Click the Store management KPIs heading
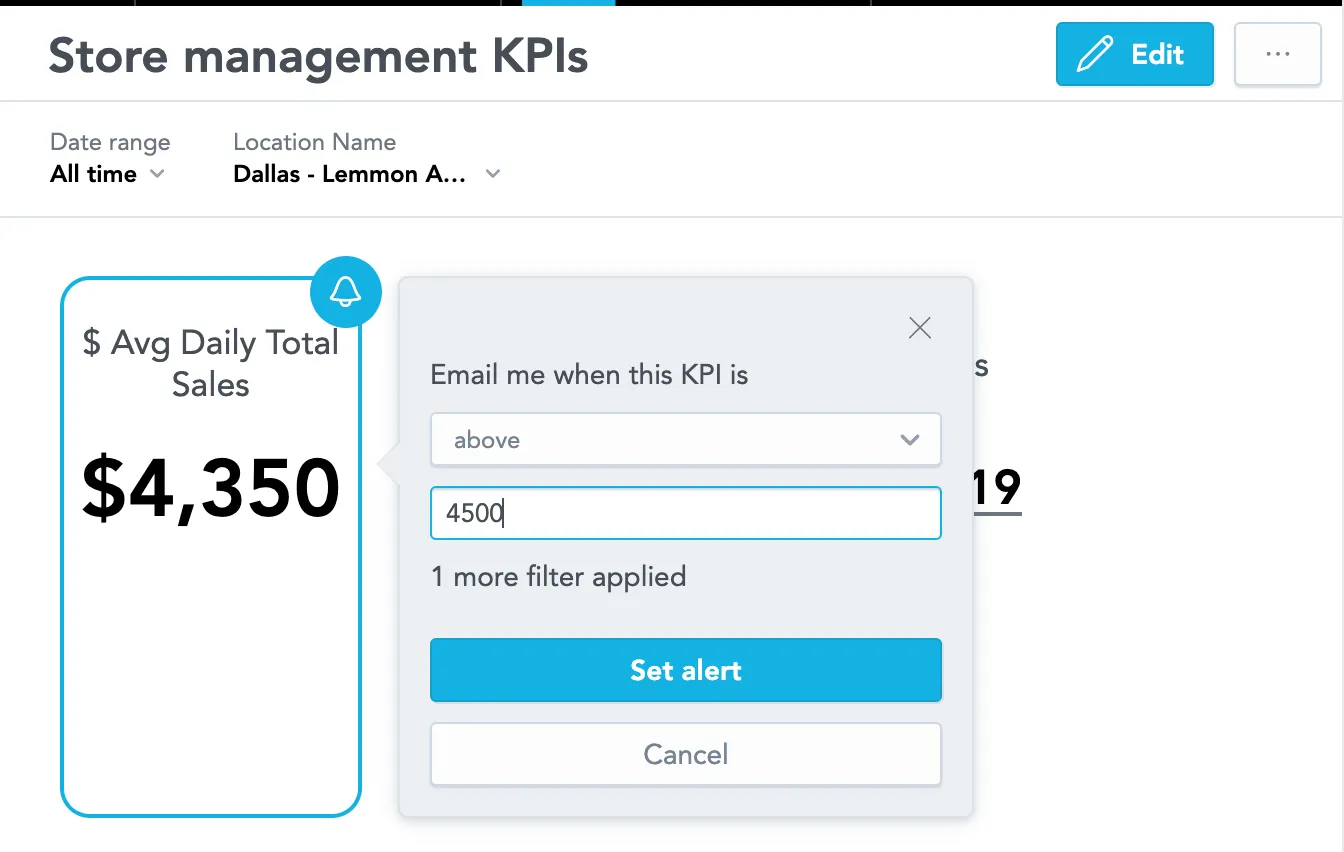This screenshot has width=1344, height=852. (x=318, y=56)
